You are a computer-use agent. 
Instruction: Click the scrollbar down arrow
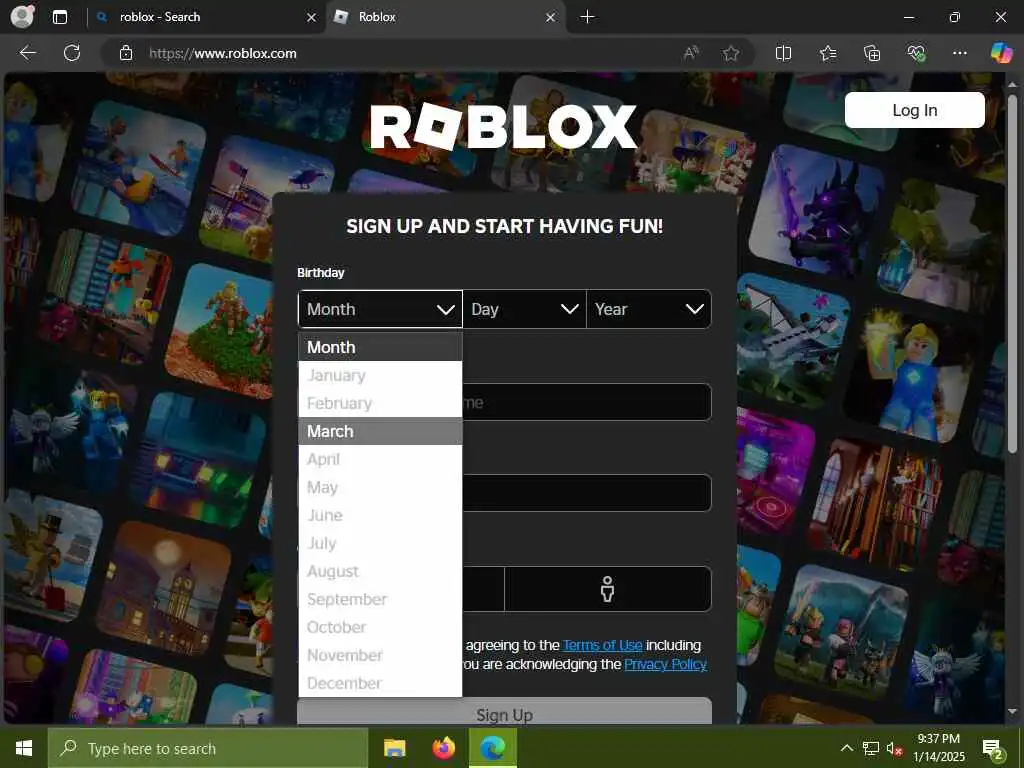[x=1012, y=711]
